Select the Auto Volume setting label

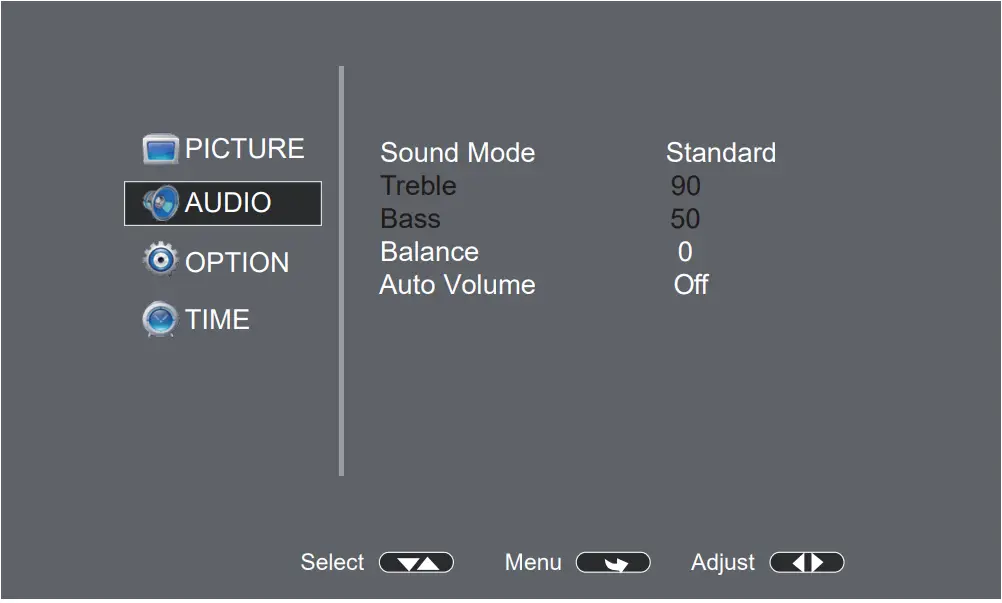pos(457,285)
